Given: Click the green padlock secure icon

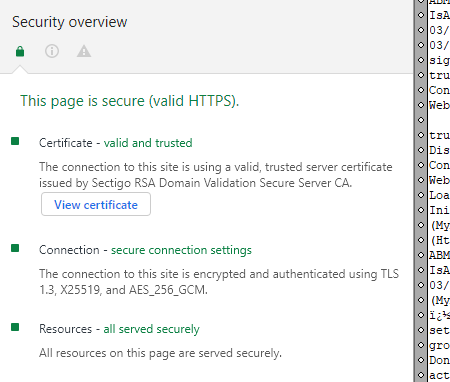Looking at the screenshot, I should coord(20,51).
